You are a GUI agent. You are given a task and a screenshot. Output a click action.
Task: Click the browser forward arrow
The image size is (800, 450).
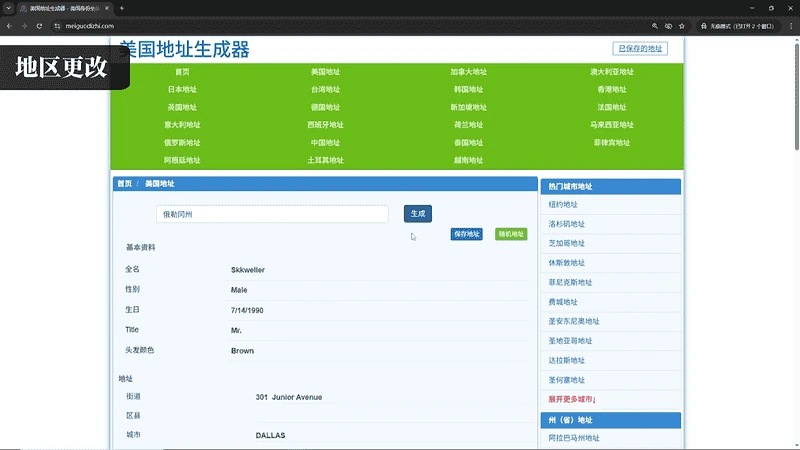[24, 26]
